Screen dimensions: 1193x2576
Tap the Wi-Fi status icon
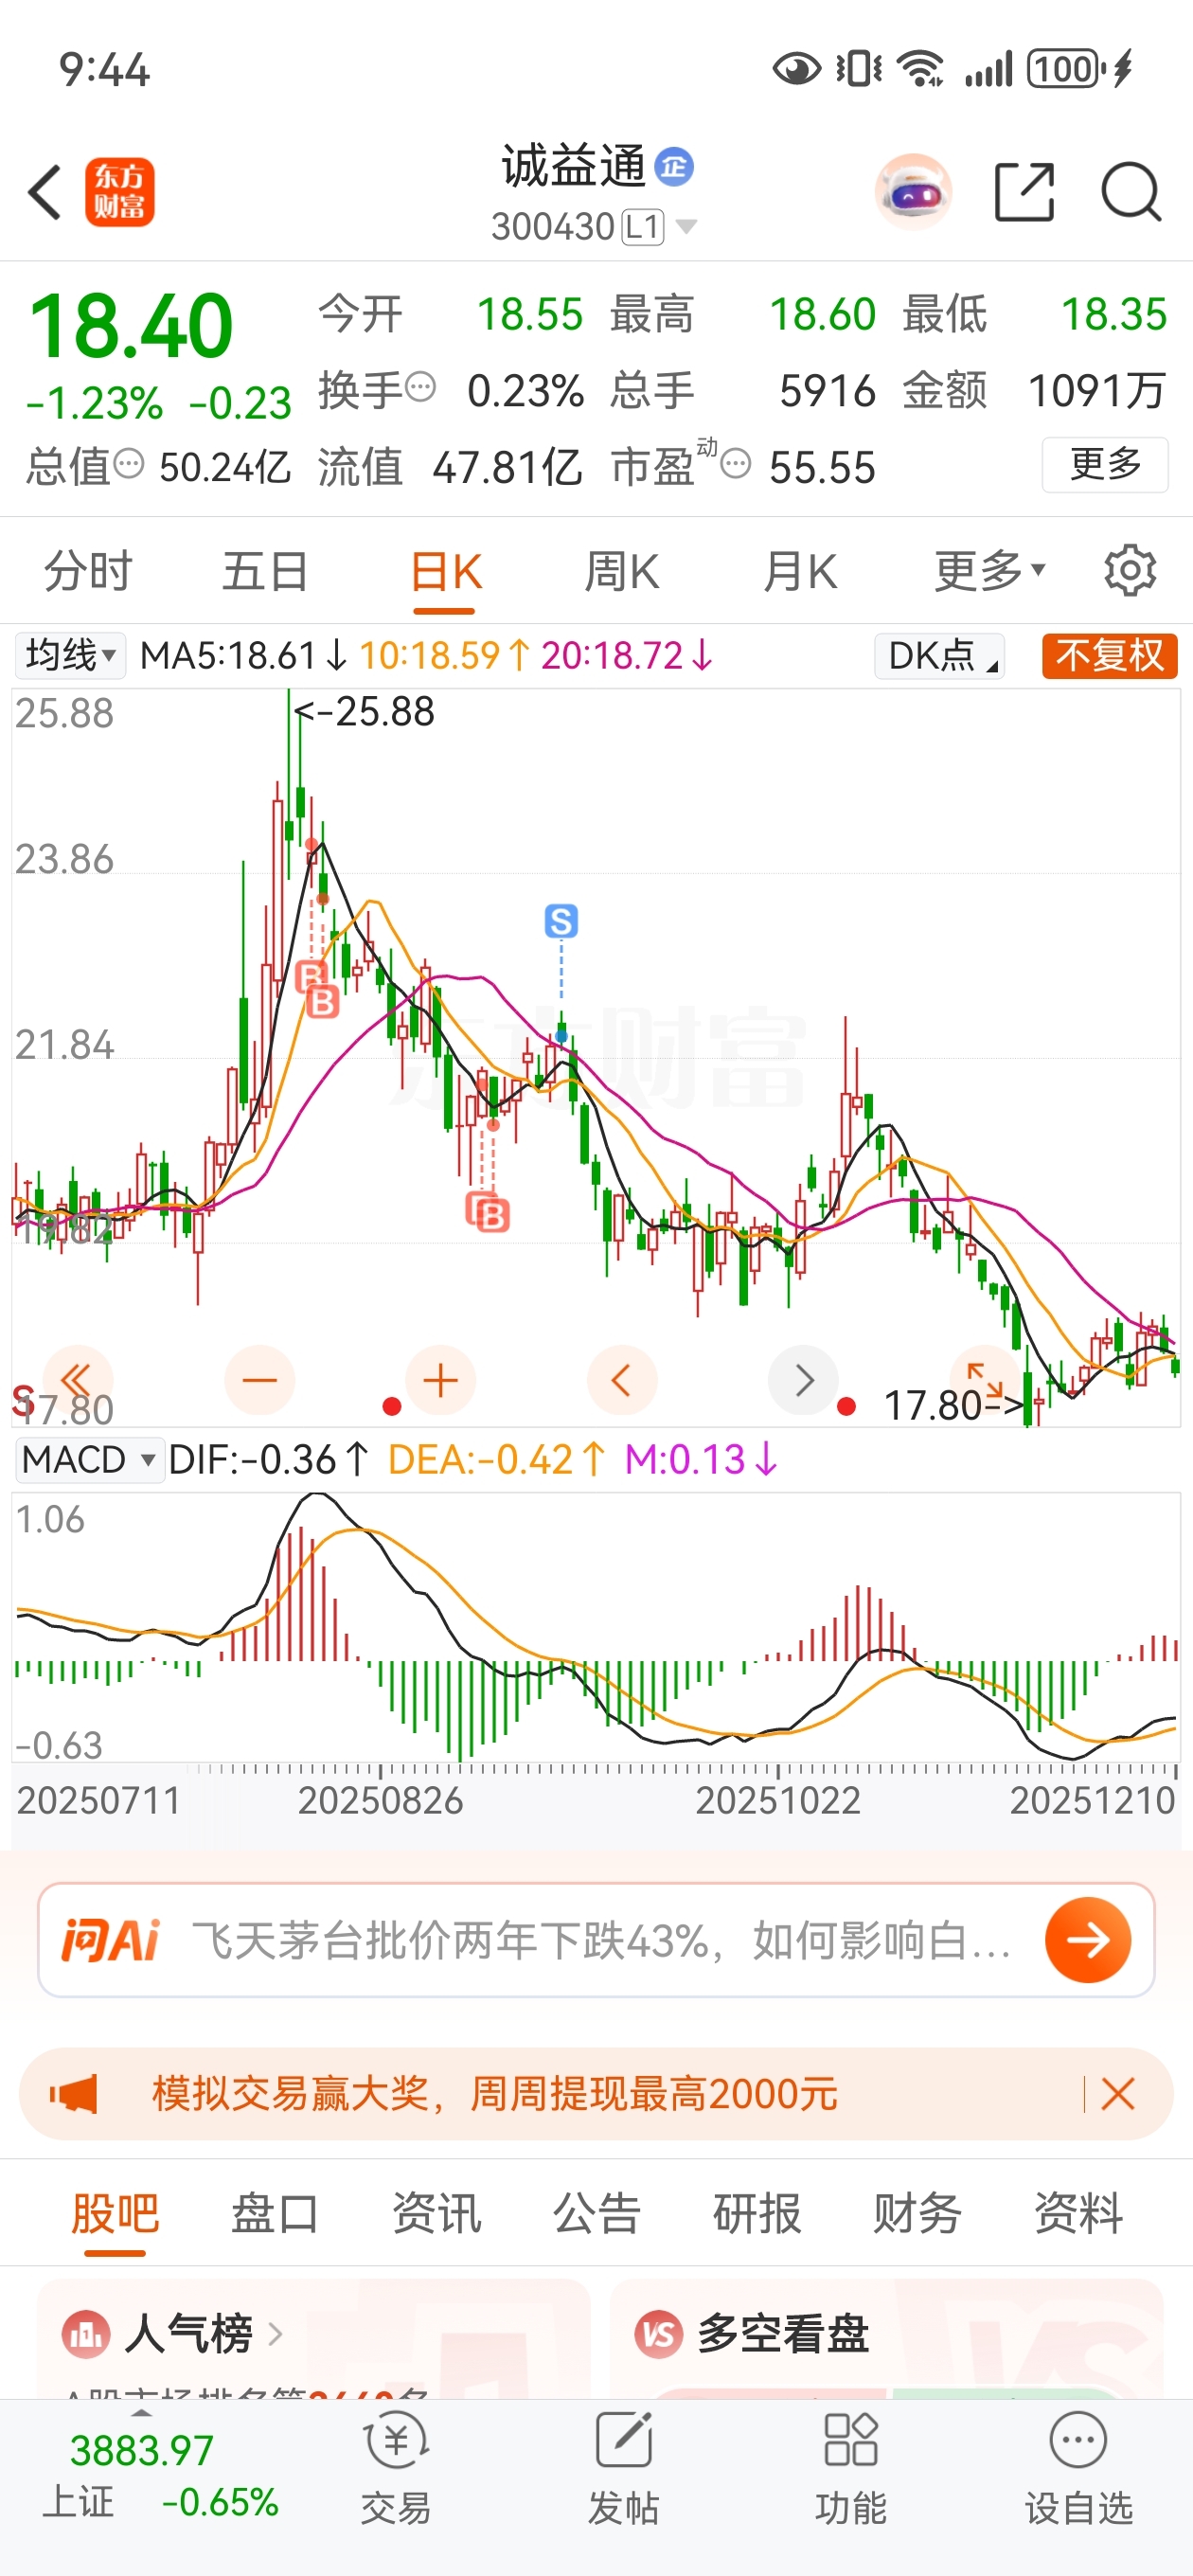920,69
